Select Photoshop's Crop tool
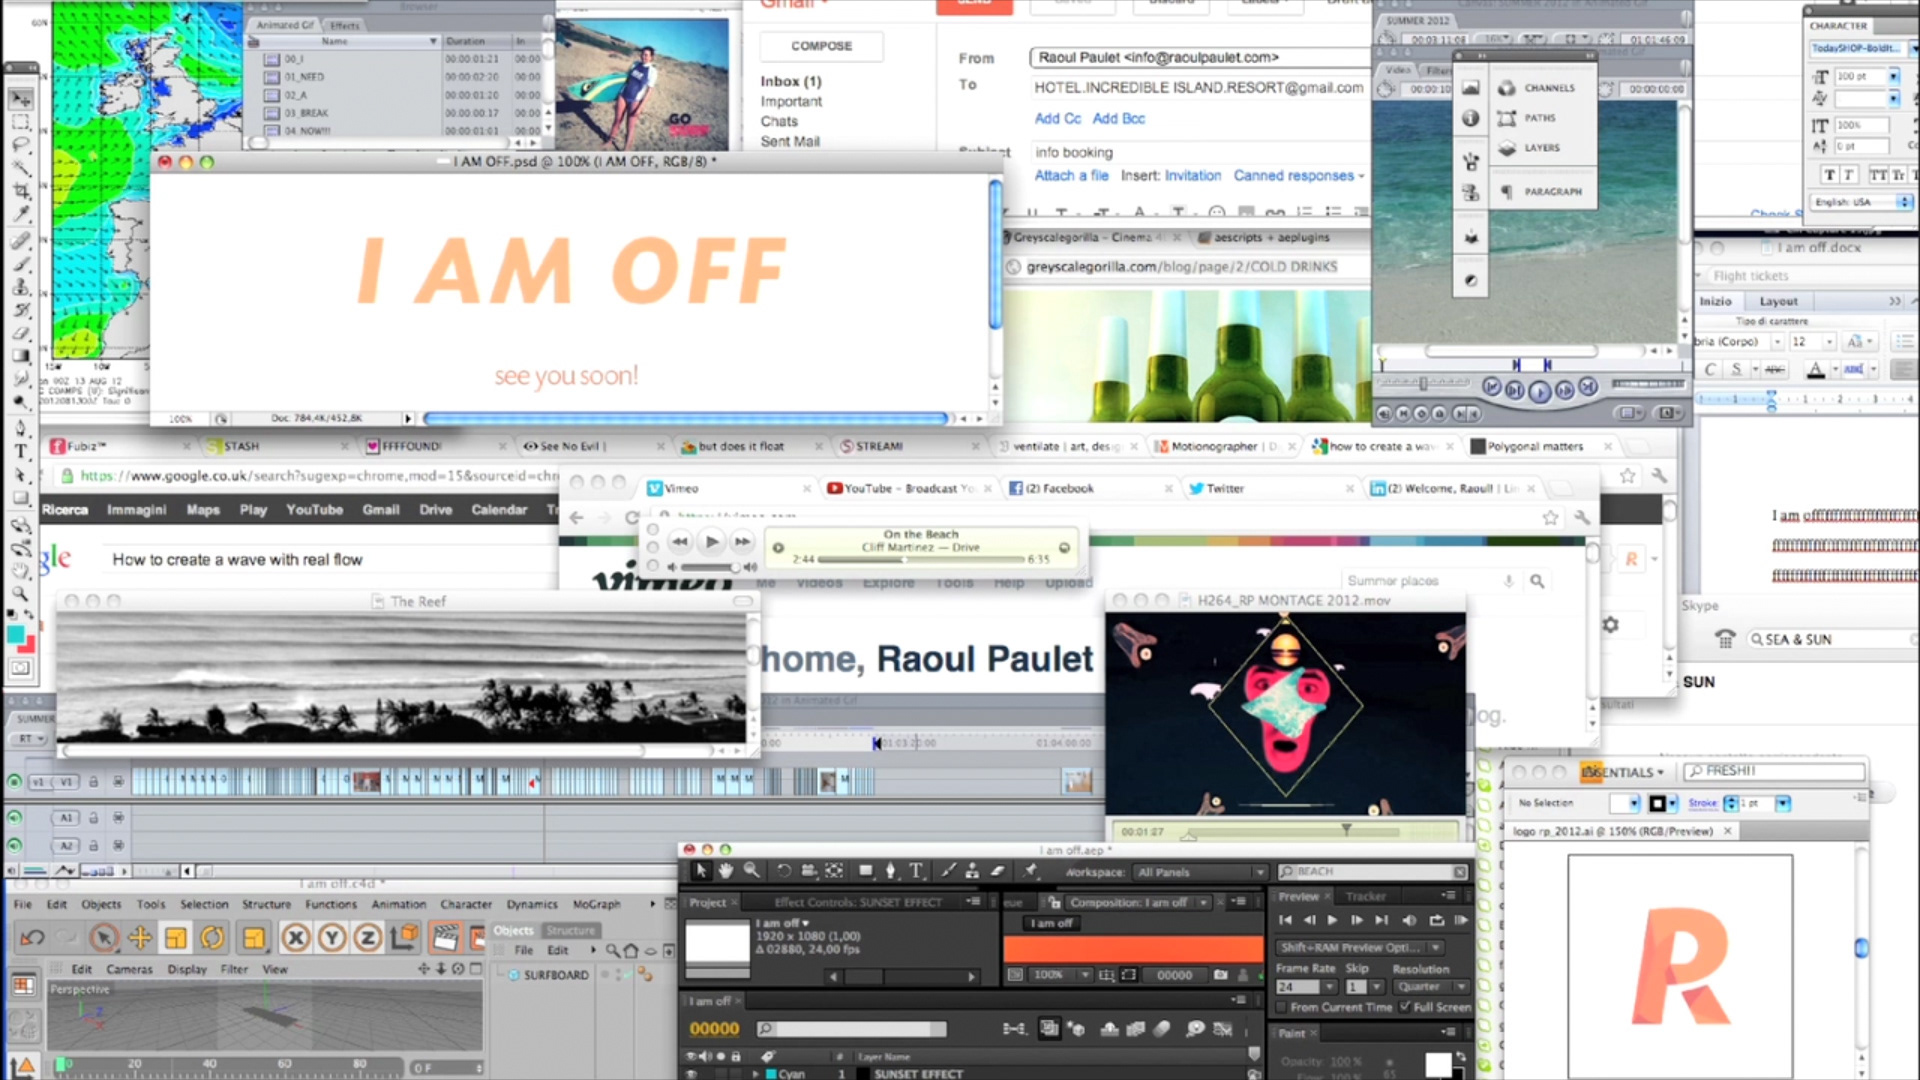Image resolution: width=1920 pixels, height=1080 pixels. point(20,191)
